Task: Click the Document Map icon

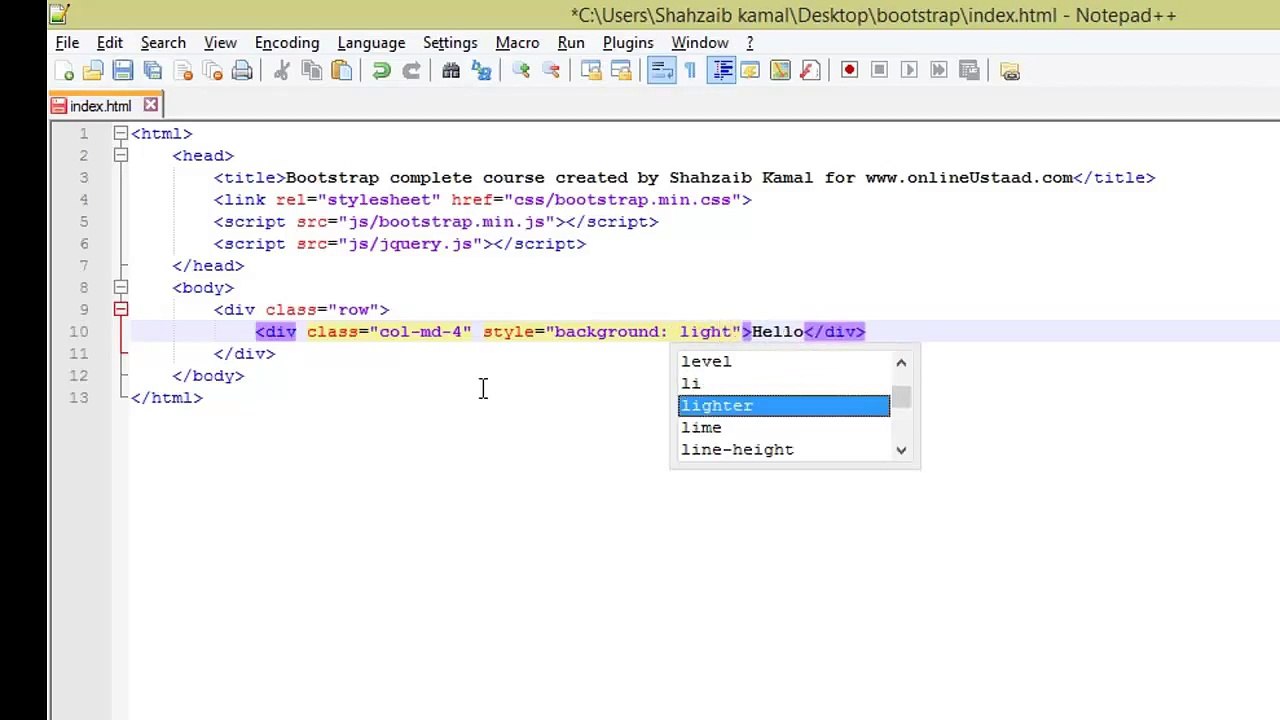Action: point(780,71)
